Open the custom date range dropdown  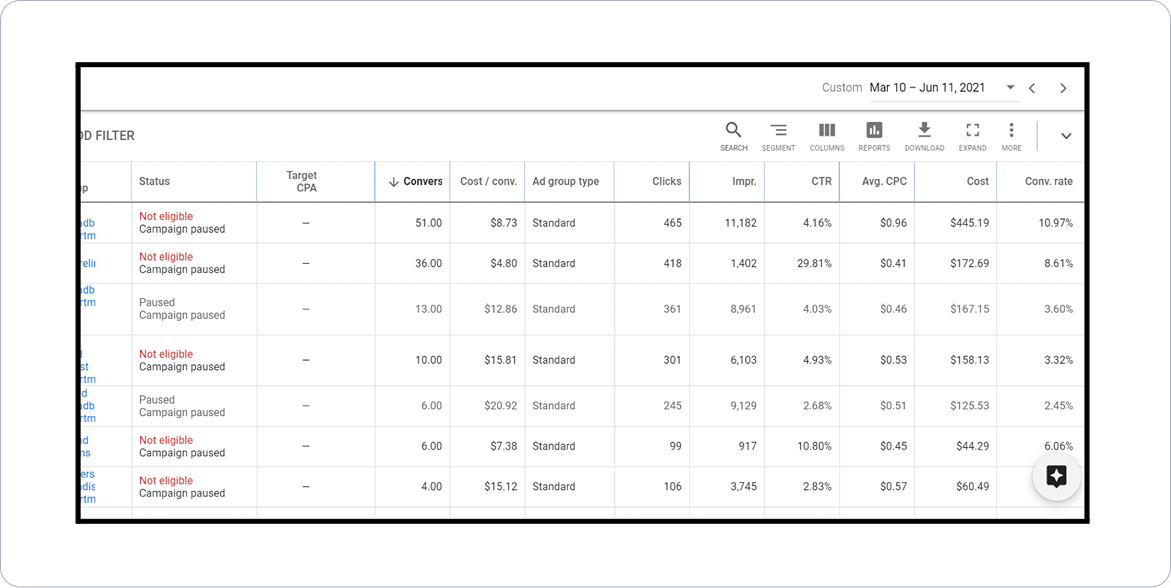[x=1010, y=88]
